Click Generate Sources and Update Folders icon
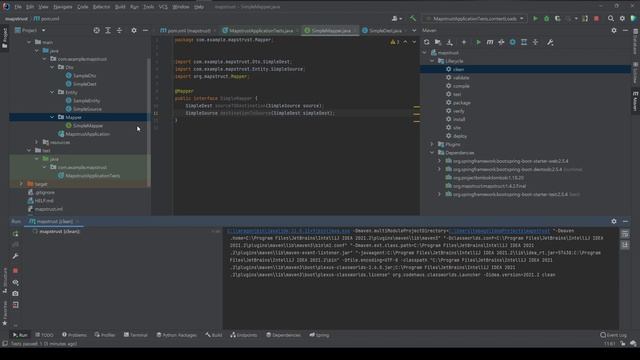Viewport: 640px width, 360px height. pos(438,42)
